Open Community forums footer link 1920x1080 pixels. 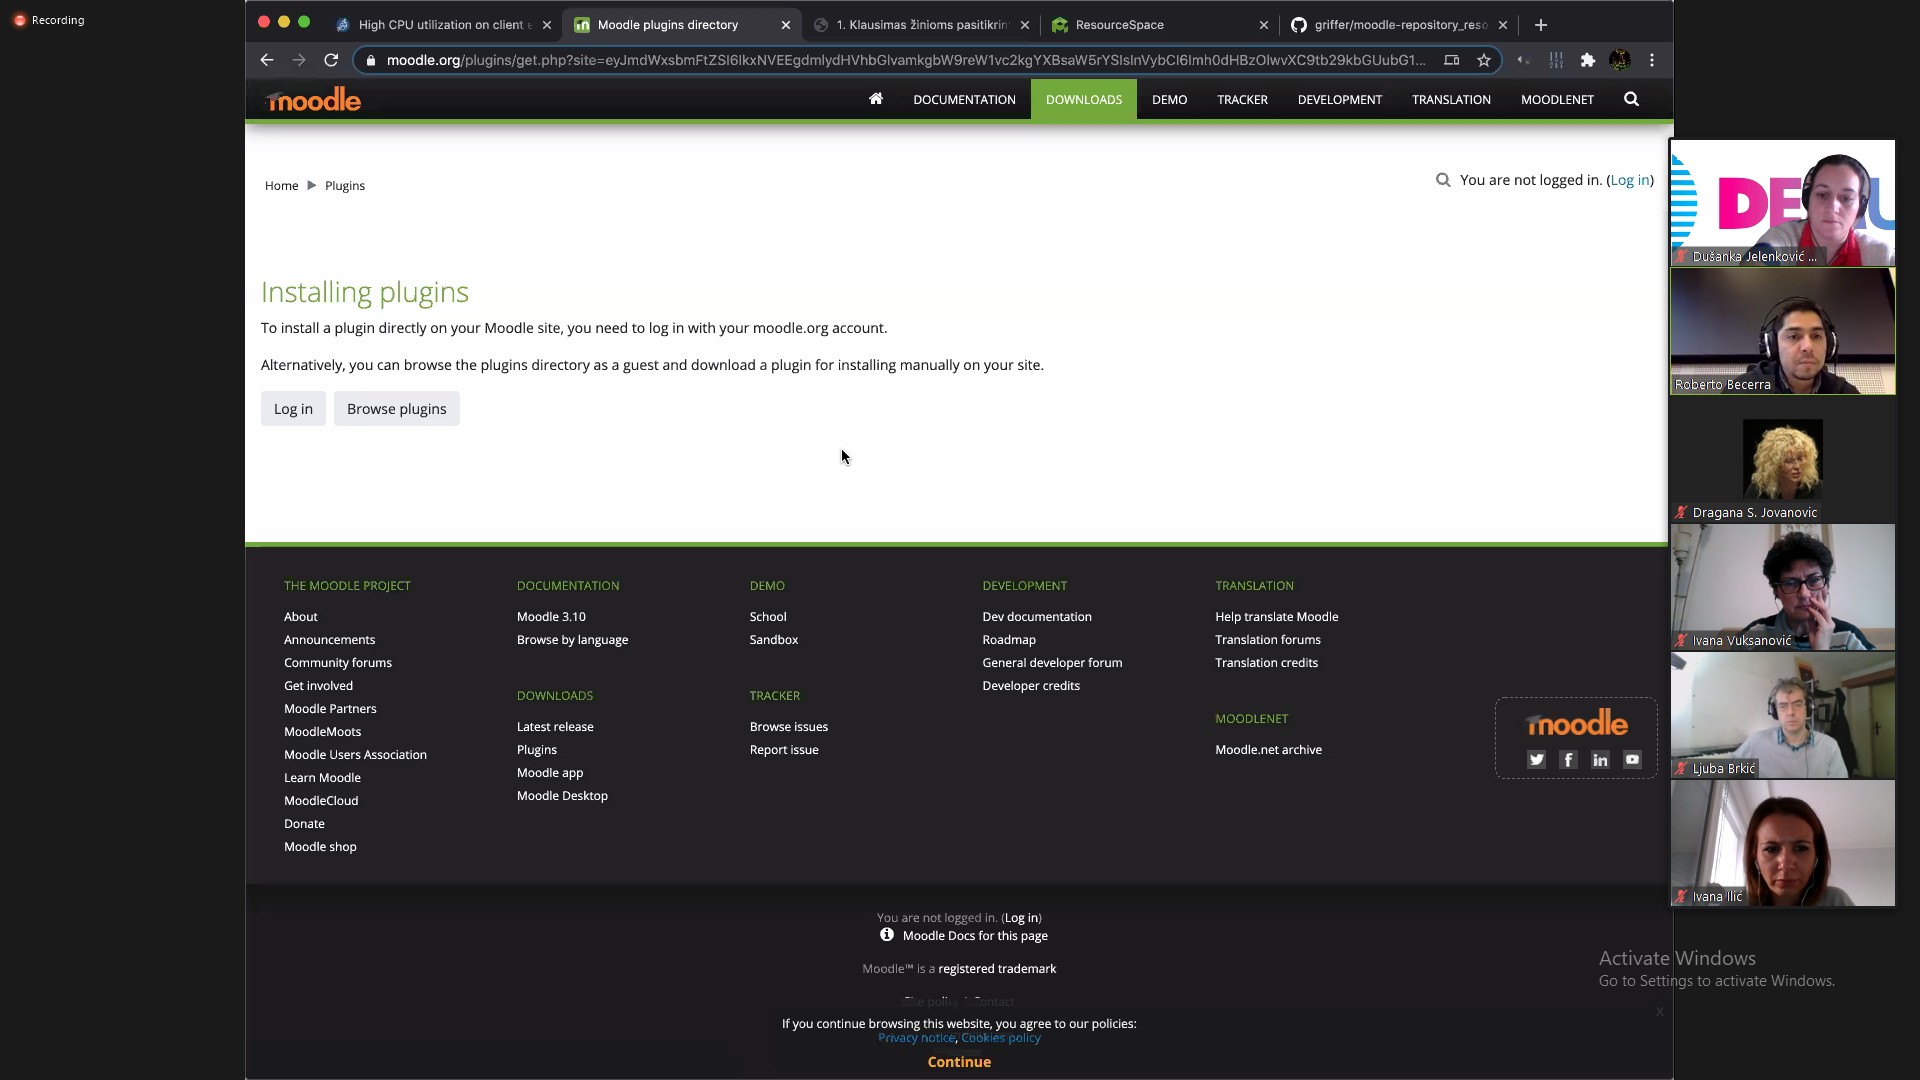point(338,663)
